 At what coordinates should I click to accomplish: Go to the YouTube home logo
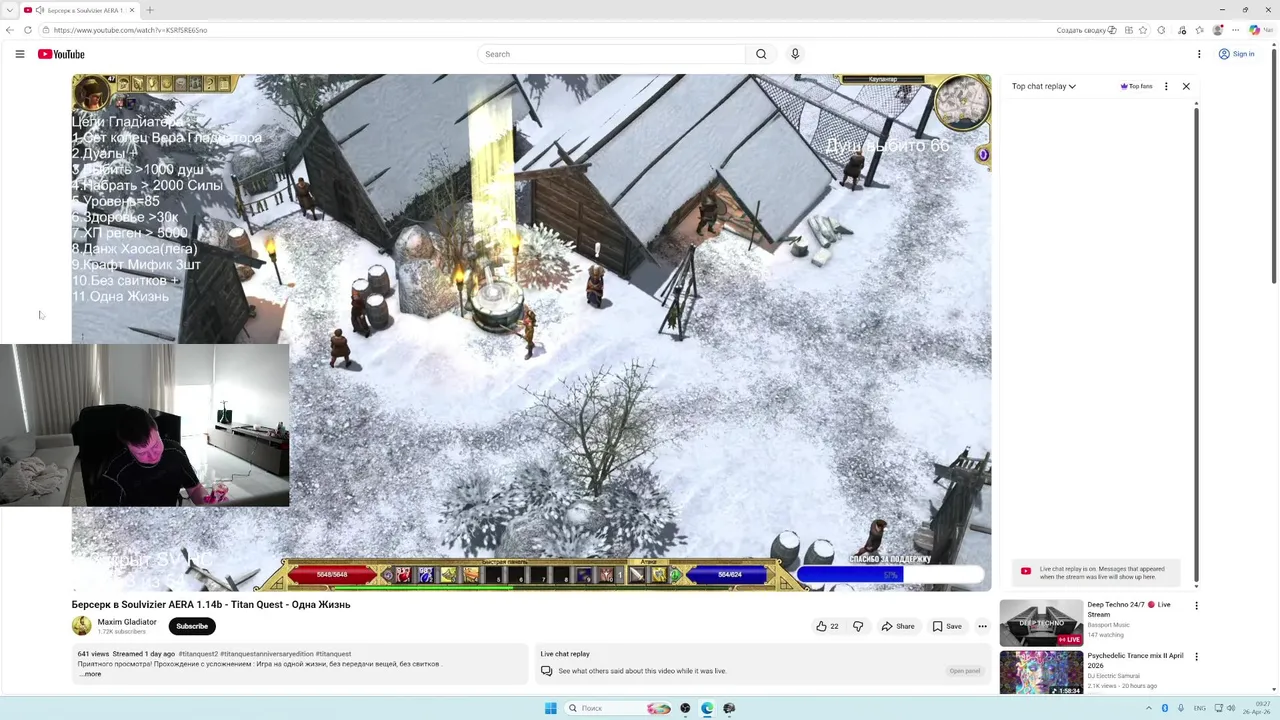coord(61,54)
